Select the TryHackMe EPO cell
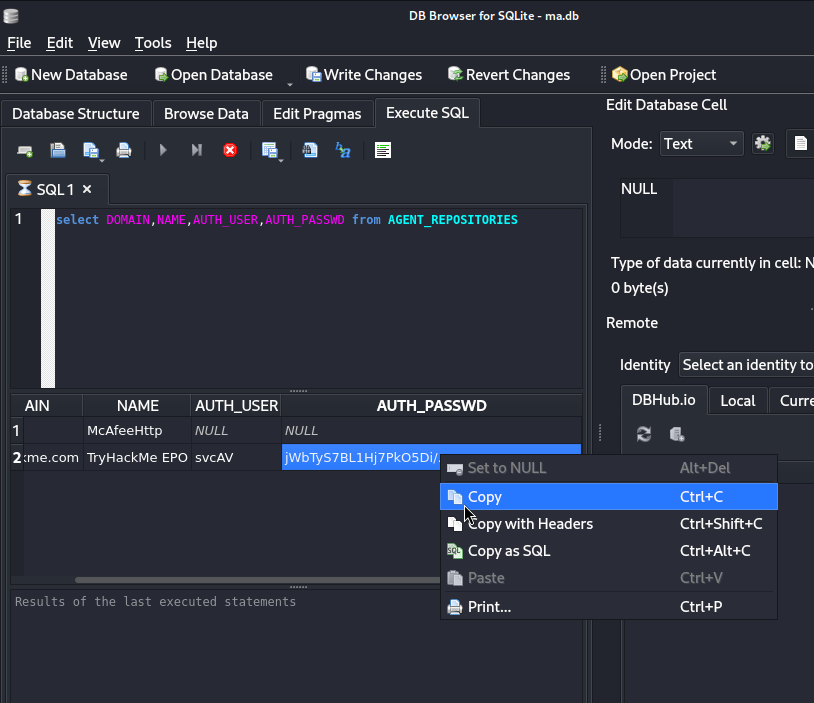This screenshot has height=703, width=814. (137, 457)
